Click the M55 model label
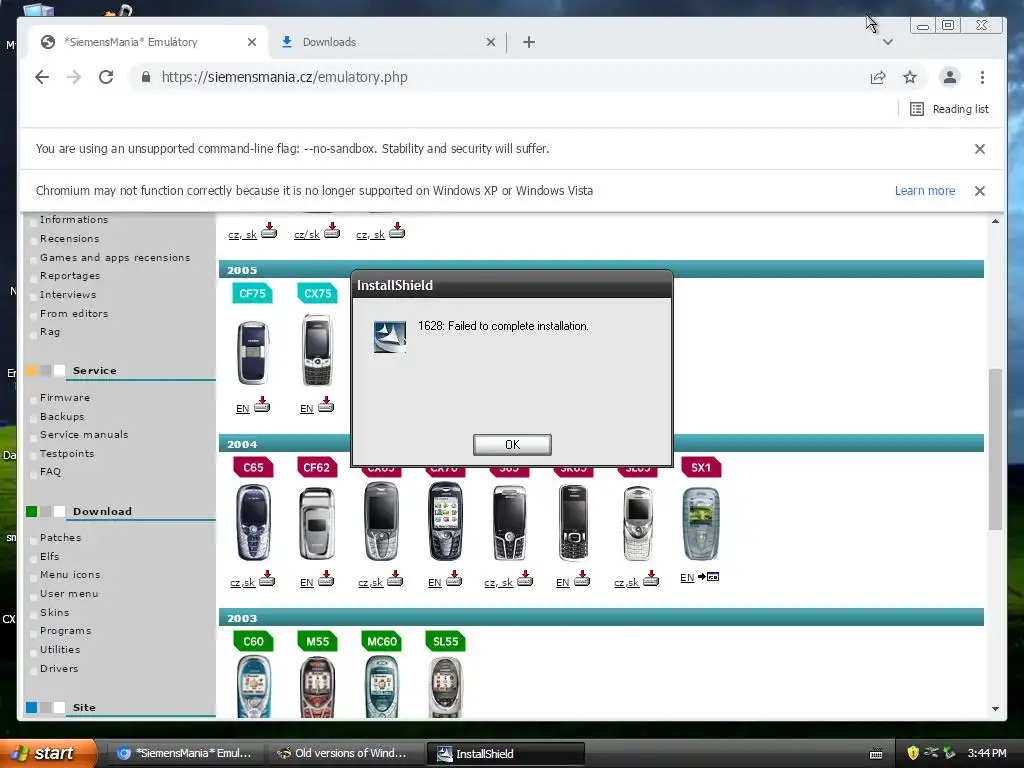This screenshot has width=1024, height=768. 317,641
